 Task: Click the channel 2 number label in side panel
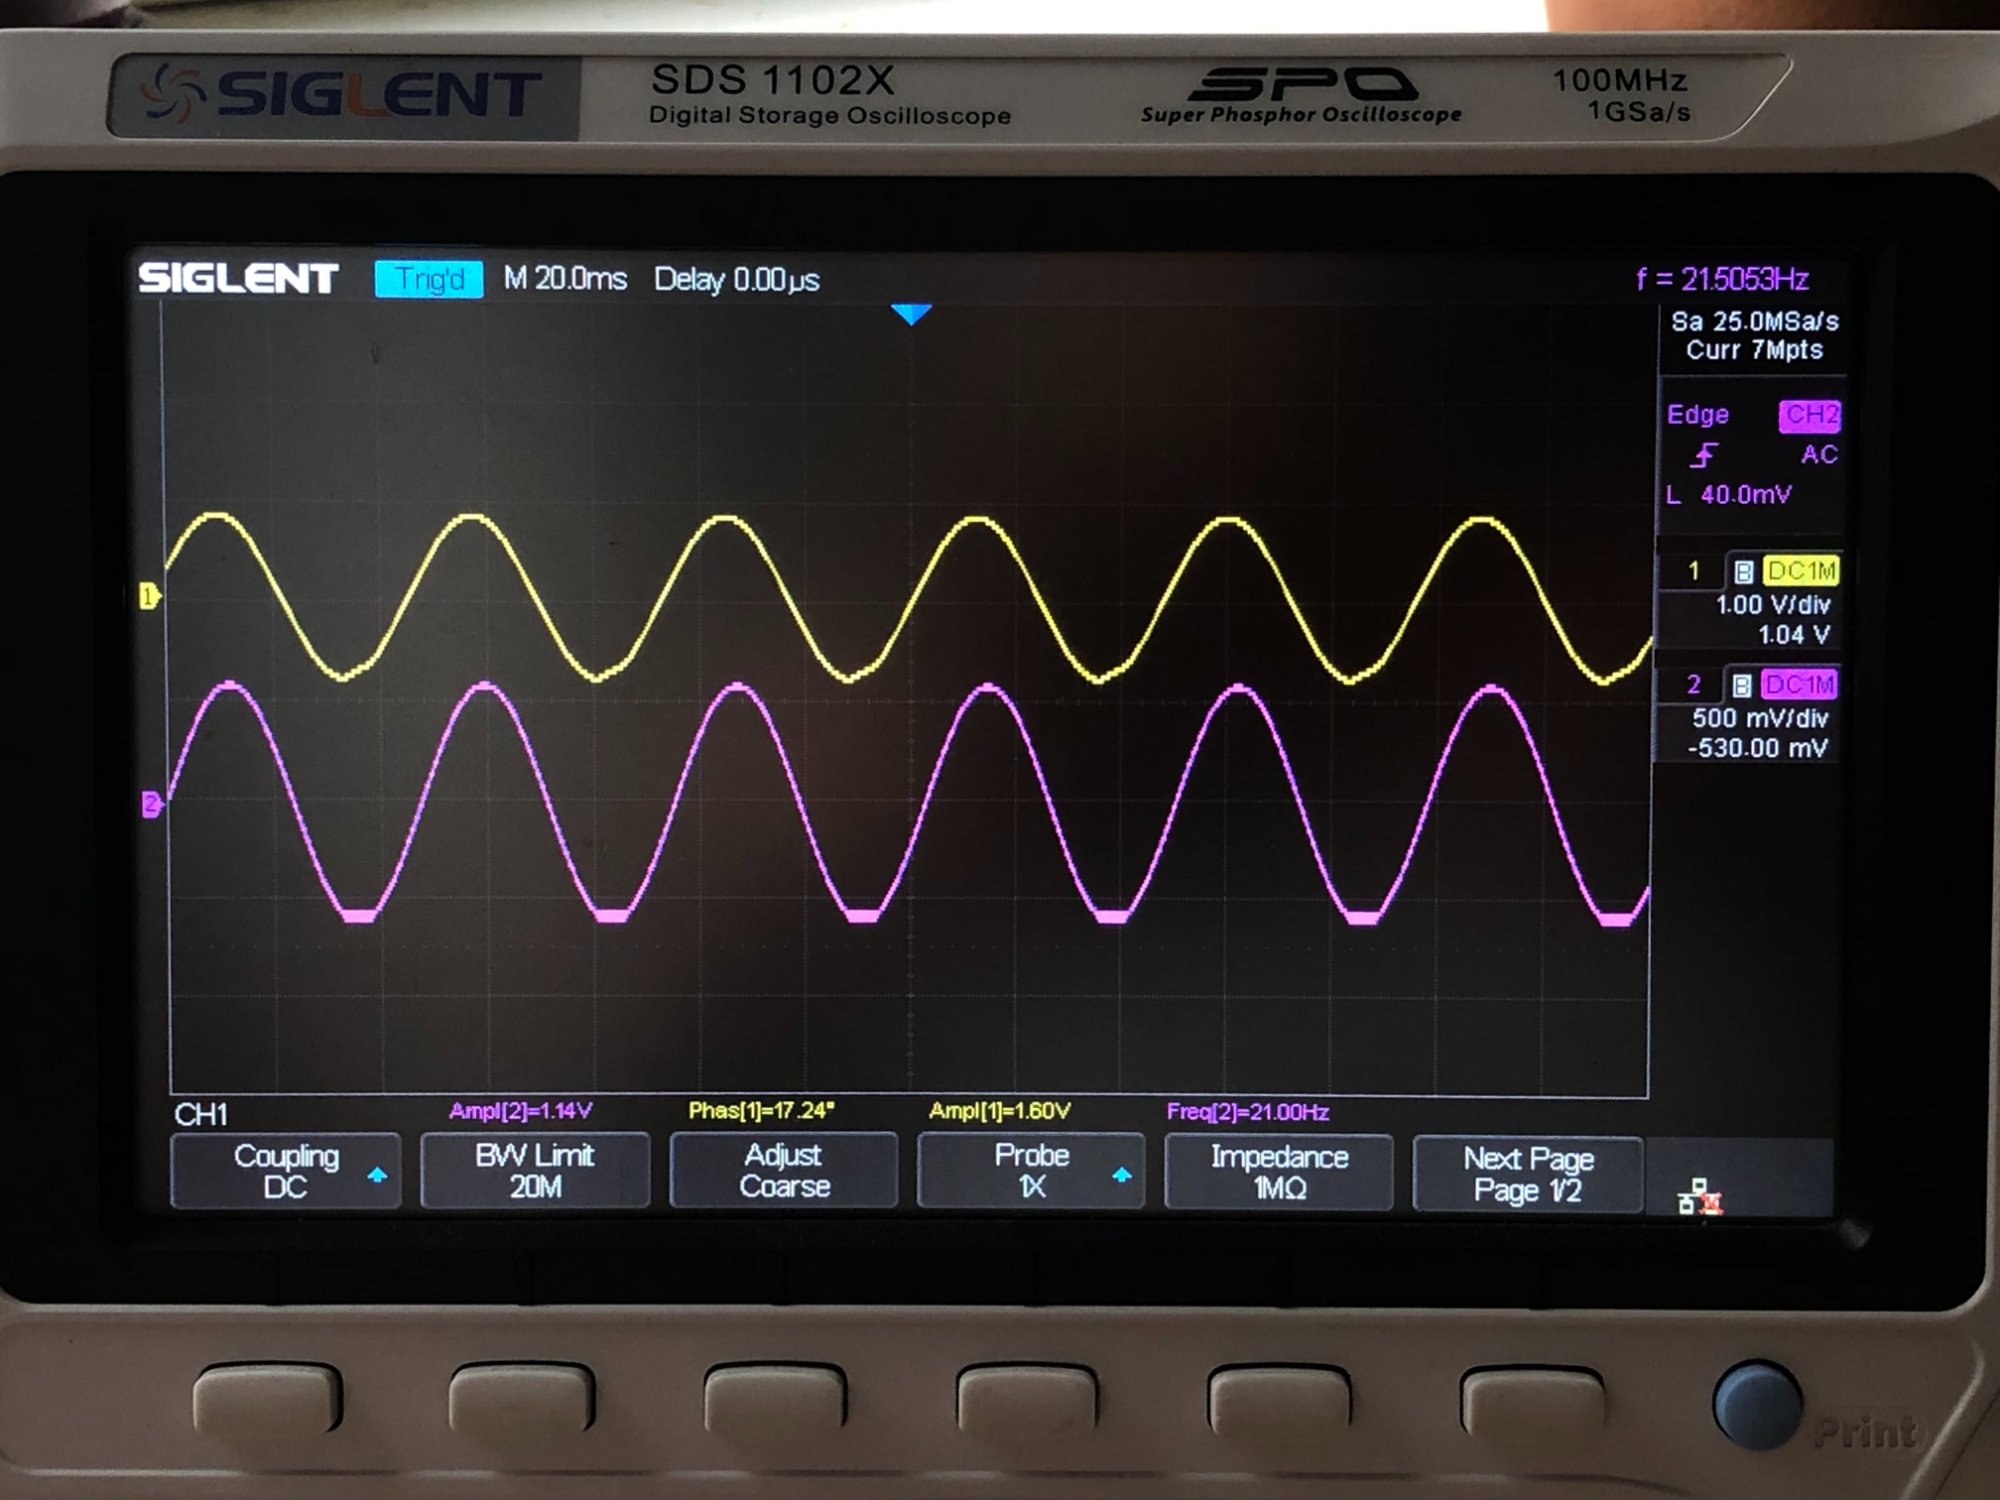pos(1693,685)
